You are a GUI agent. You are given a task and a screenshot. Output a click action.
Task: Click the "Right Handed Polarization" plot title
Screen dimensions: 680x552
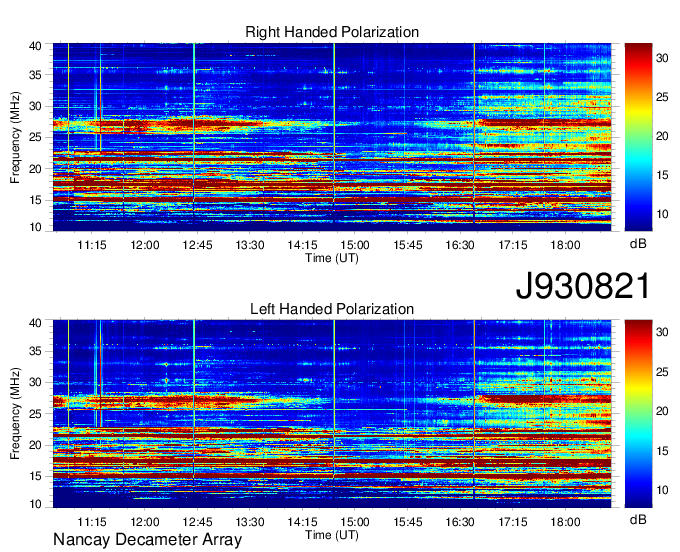pyautogui.click(x=332, y=32)
